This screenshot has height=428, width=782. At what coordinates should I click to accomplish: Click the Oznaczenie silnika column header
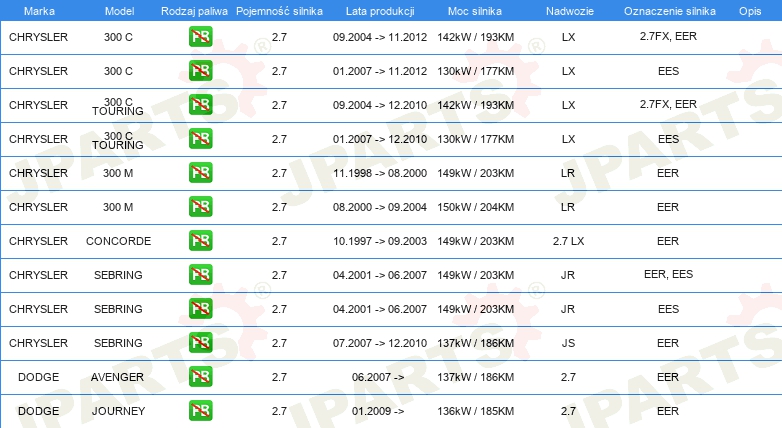(x=669, y=11)
